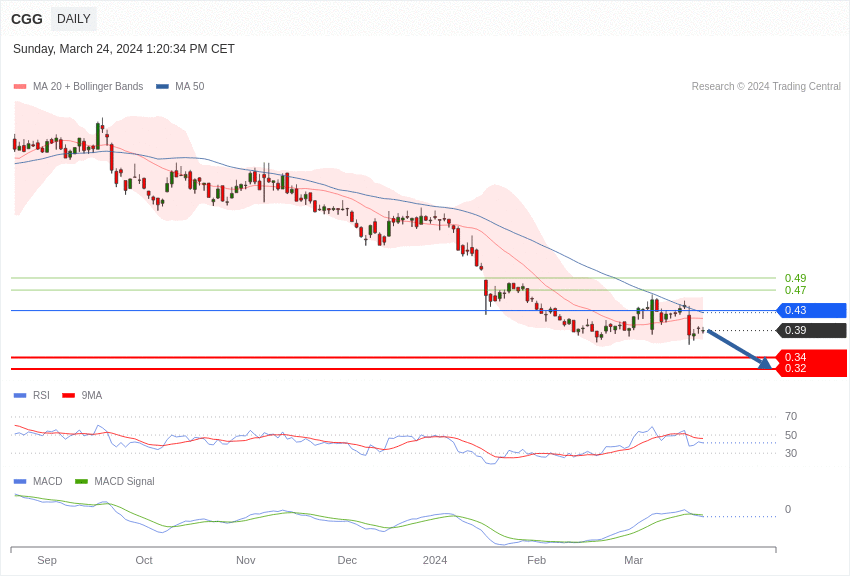This screenshot has height=576, width=850.
Task: Click the red 9MA legend swatch
Action: (69, 396)
